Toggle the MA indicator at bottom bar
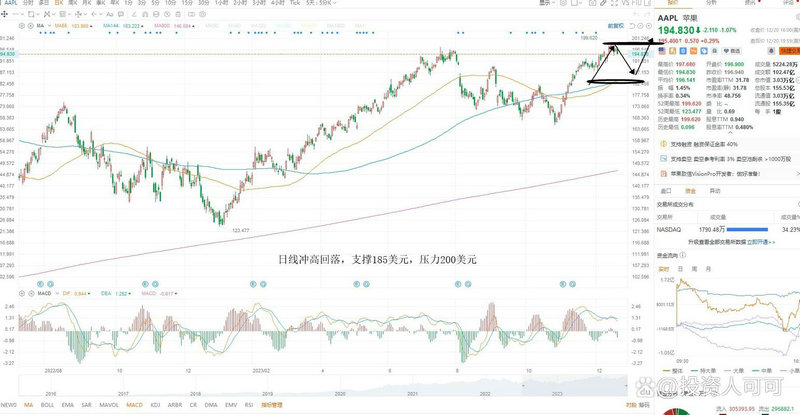This screenshot has width=800, height=415. coord(29,405)
